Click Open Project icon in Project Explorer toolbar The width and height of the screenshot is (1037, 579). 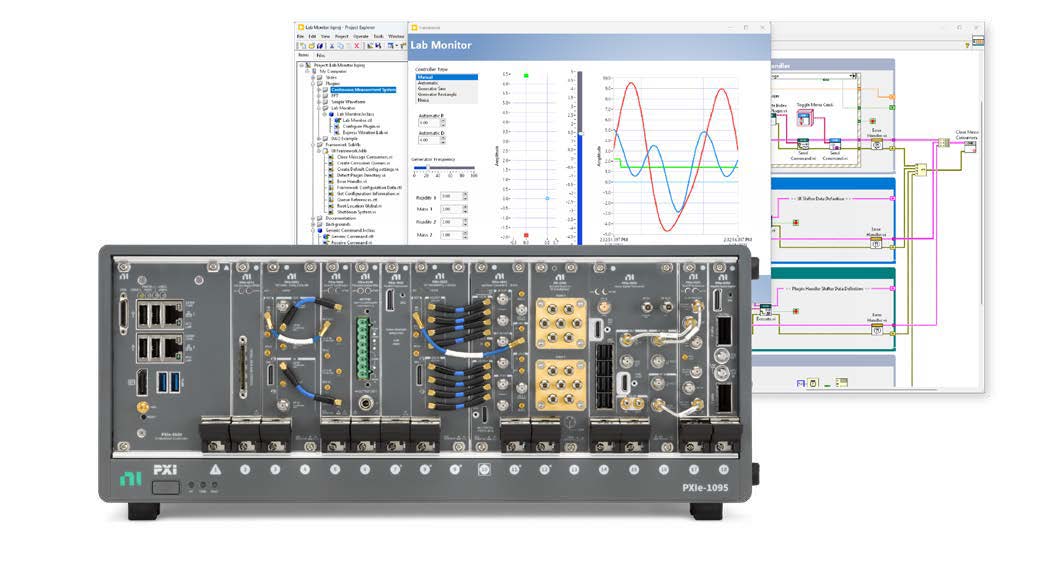[x=311, y=46]
